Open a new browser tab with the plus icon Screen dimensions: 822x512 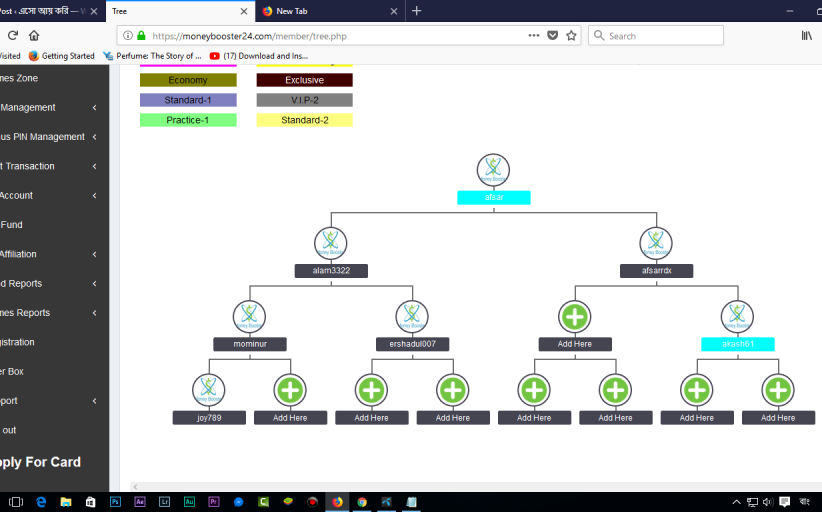tap(417, 11)
